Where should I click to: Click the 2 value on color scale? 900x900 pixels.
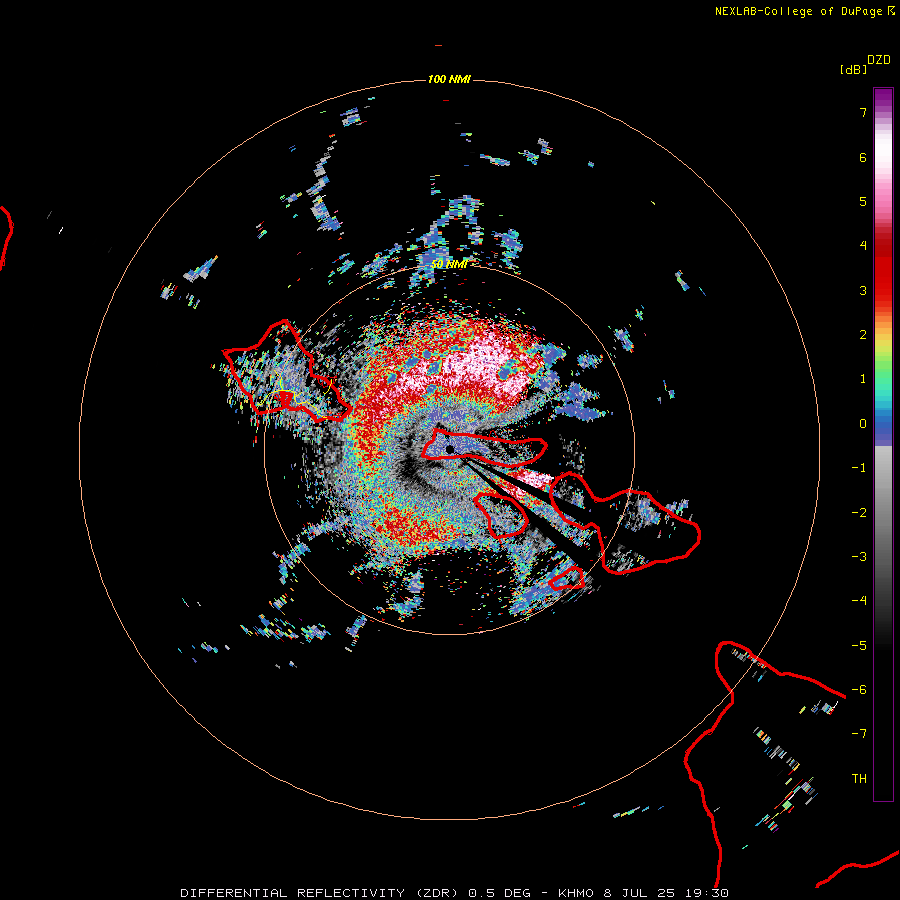point(863,335)
